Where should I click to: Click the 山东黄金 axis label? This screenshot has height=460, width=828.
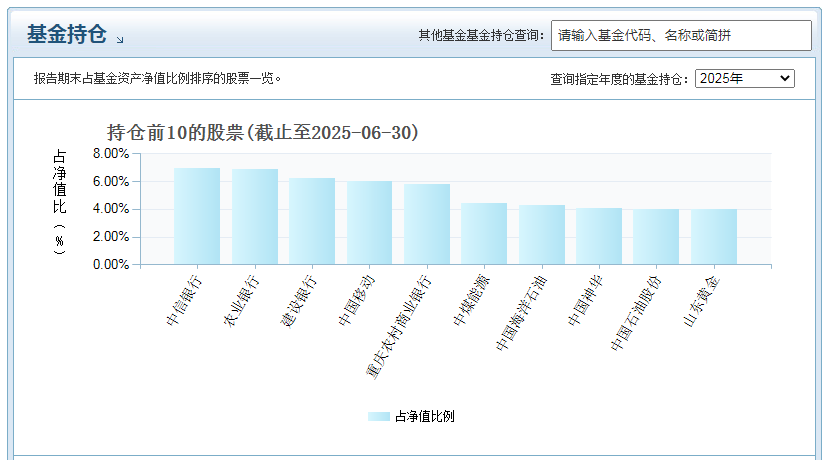click(701, 301)
